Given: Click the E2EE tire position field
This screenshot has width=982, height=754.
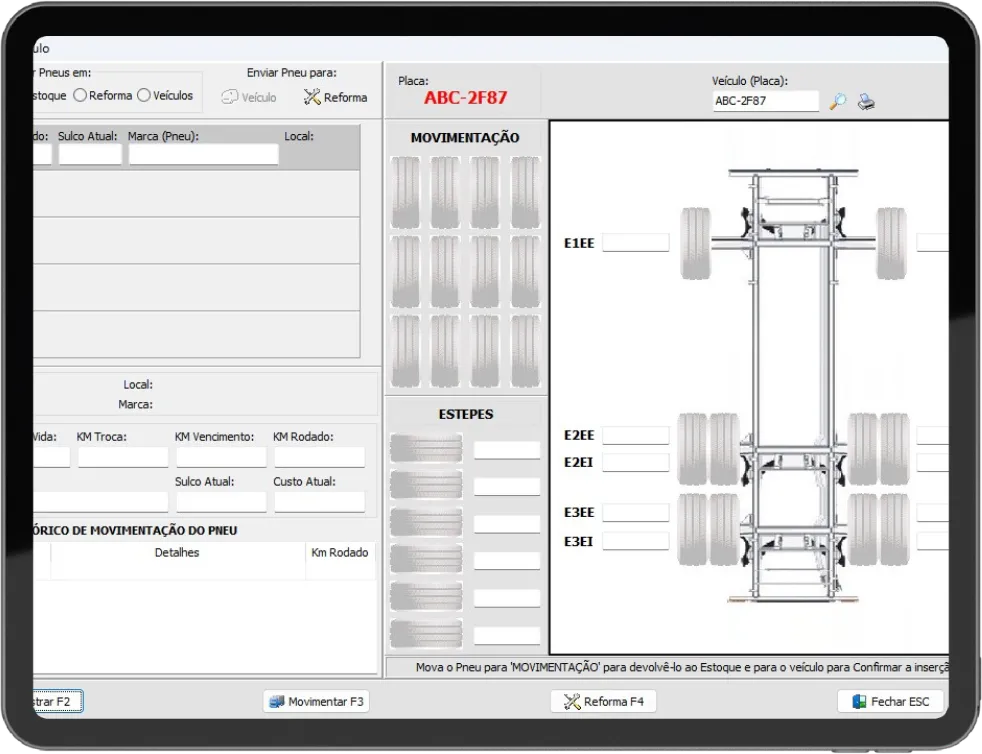Looking at the screenshot, I should coord(636,435).
